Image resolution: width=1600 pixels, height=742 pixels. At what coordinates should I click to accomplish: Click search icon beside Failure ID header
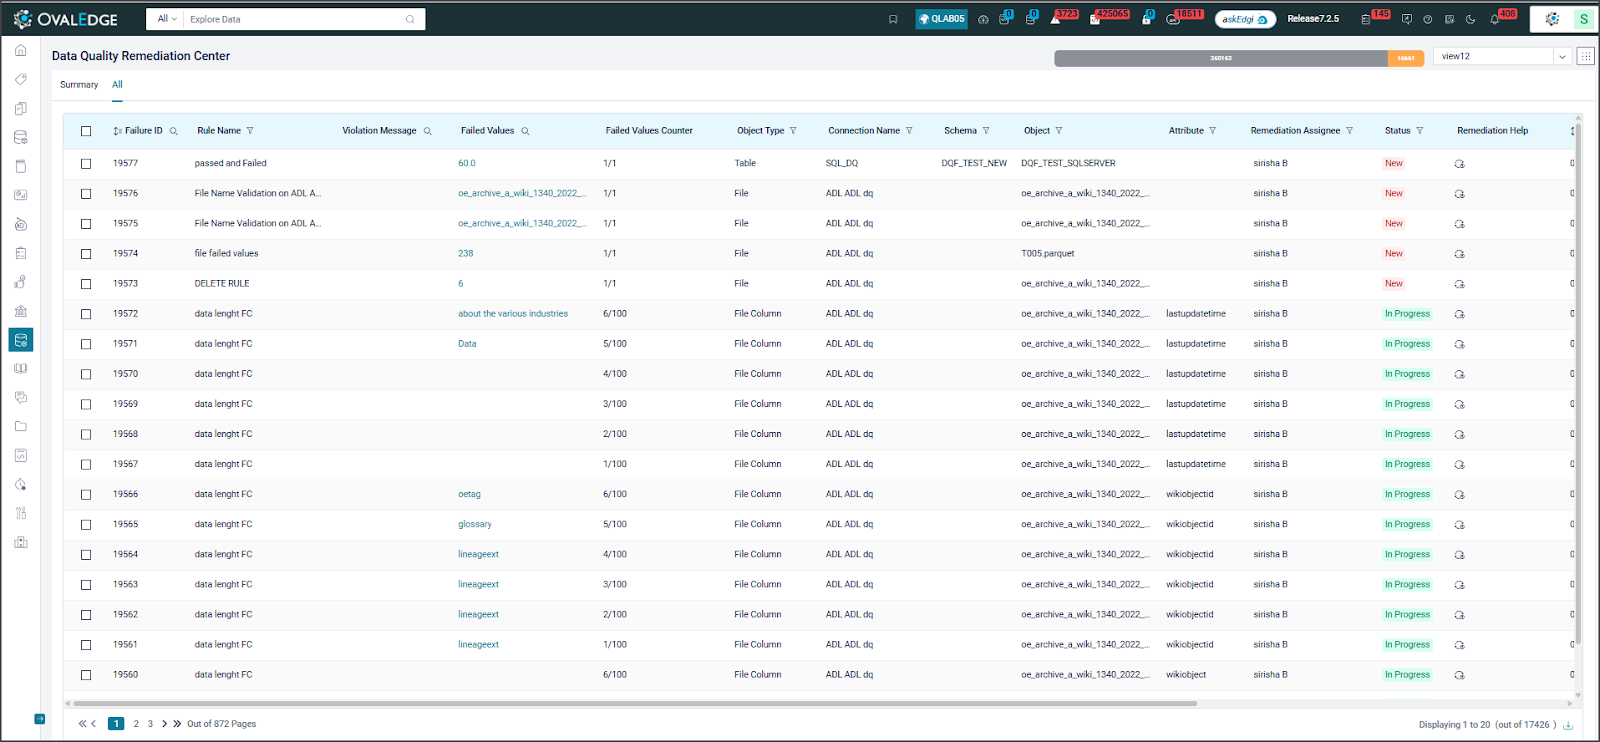click(x=174, y=131)
